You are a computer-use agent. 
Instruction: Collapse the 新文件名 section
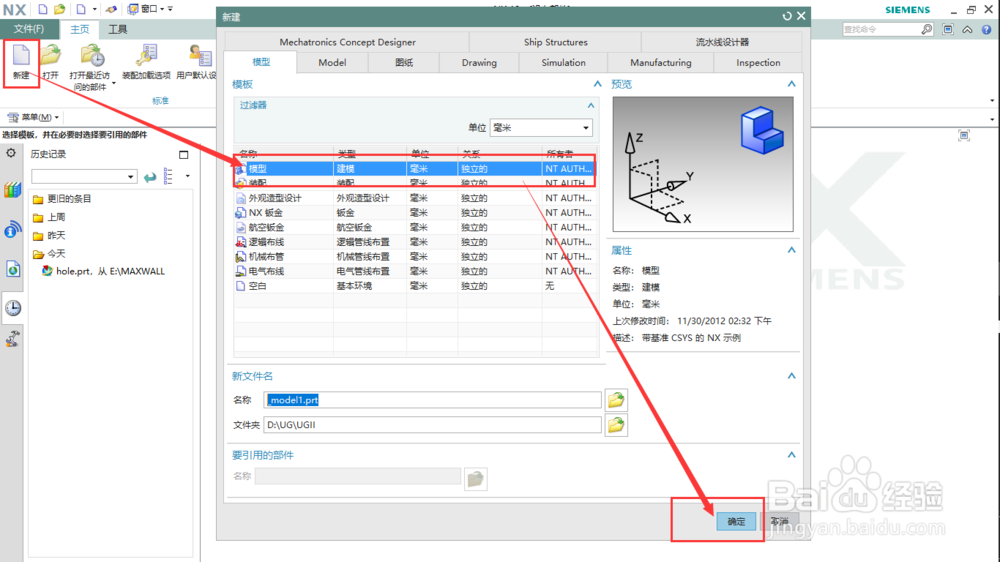click(x=791, y=376)
